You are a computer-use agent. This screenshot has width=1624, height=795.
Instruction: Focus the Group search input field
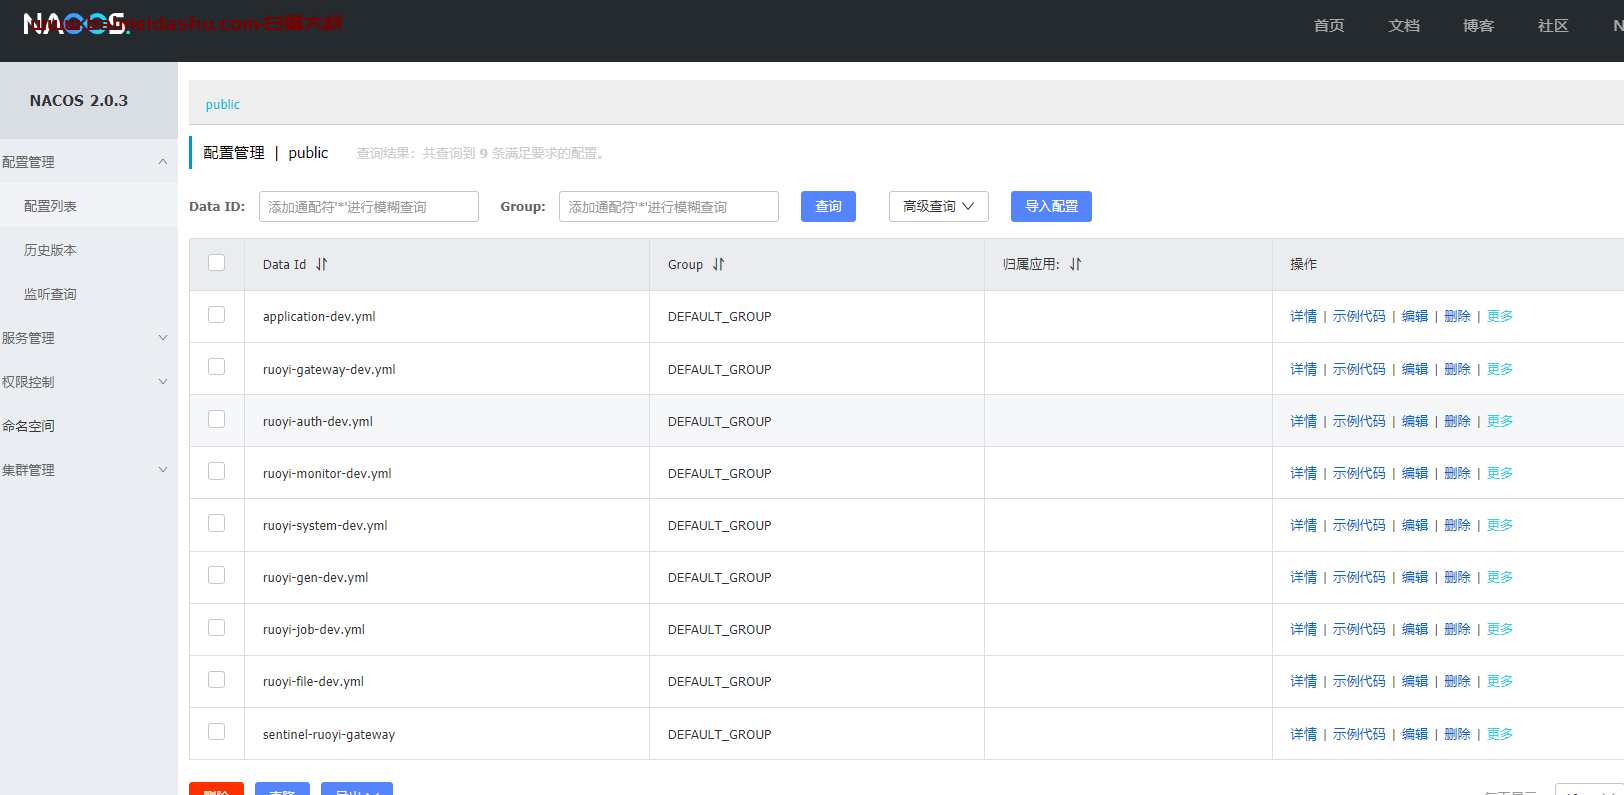669,206
